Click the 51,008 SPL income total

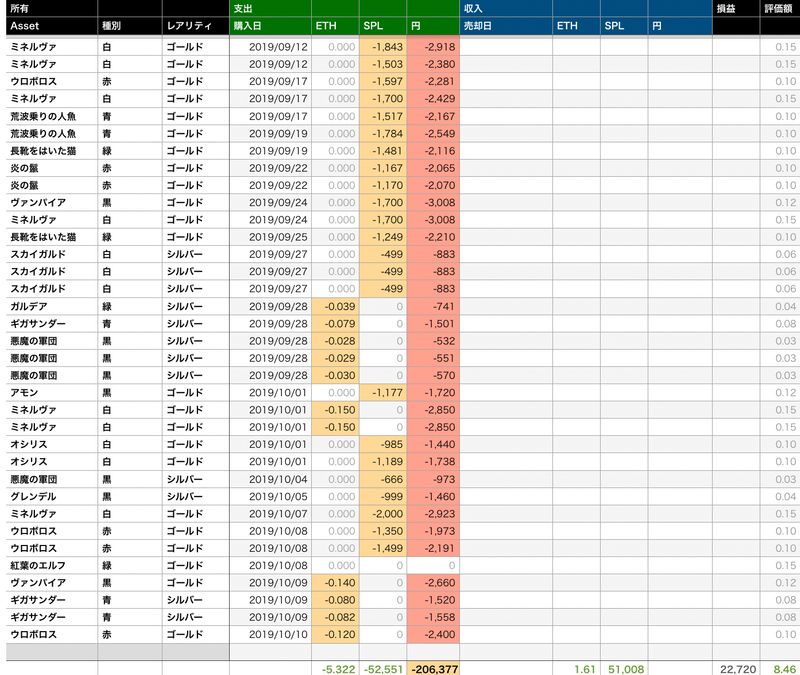(x=624, y=666)
